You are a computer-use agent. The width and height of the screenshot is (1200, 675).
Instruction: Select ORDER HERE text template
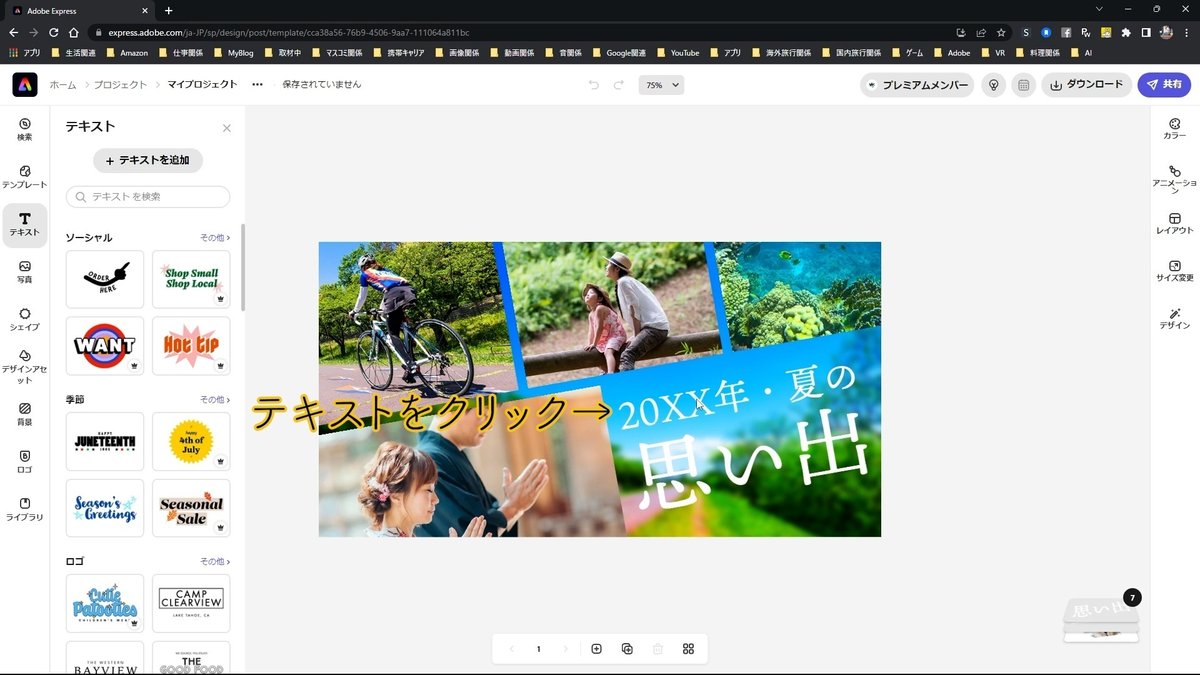[105, 279]
